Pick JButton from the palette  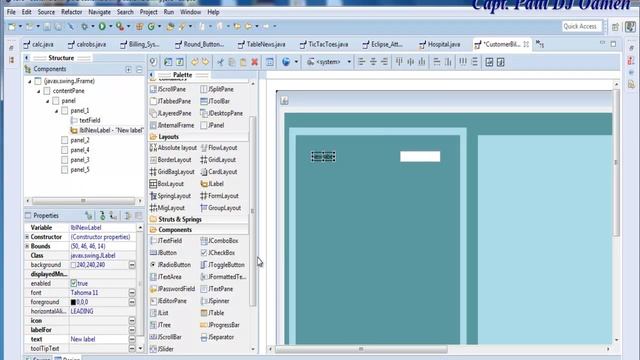163,253
